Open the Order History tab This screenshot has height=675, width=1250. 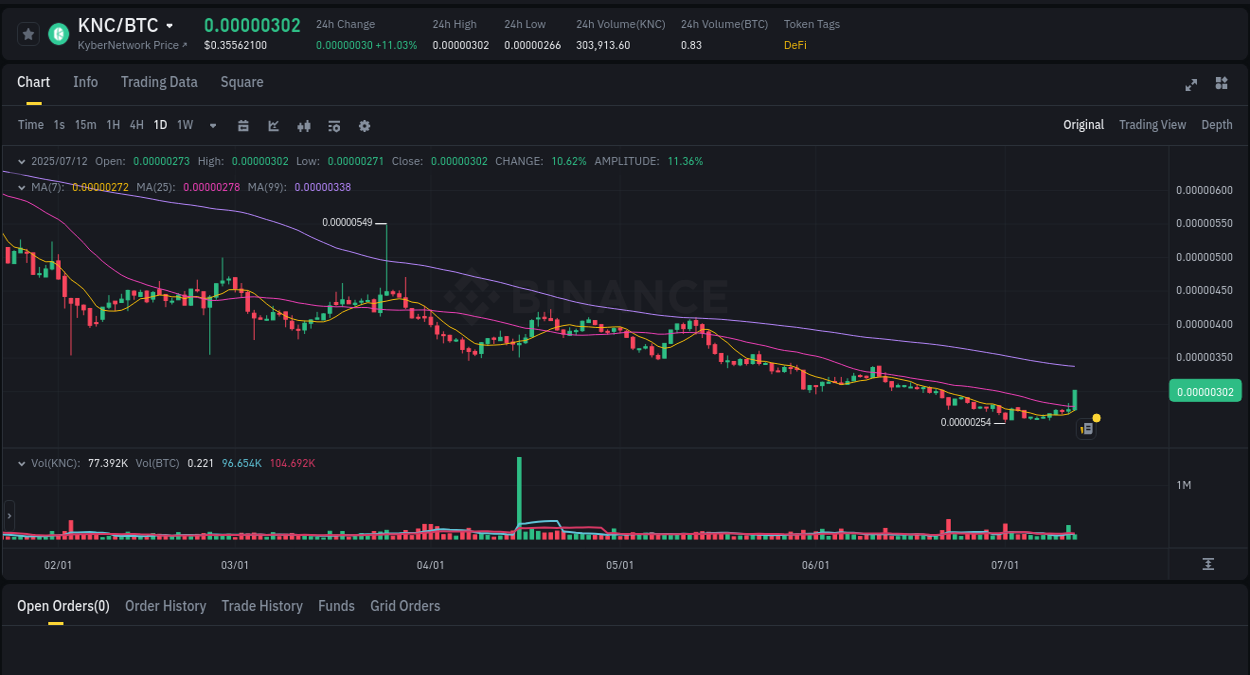point(165,606)
